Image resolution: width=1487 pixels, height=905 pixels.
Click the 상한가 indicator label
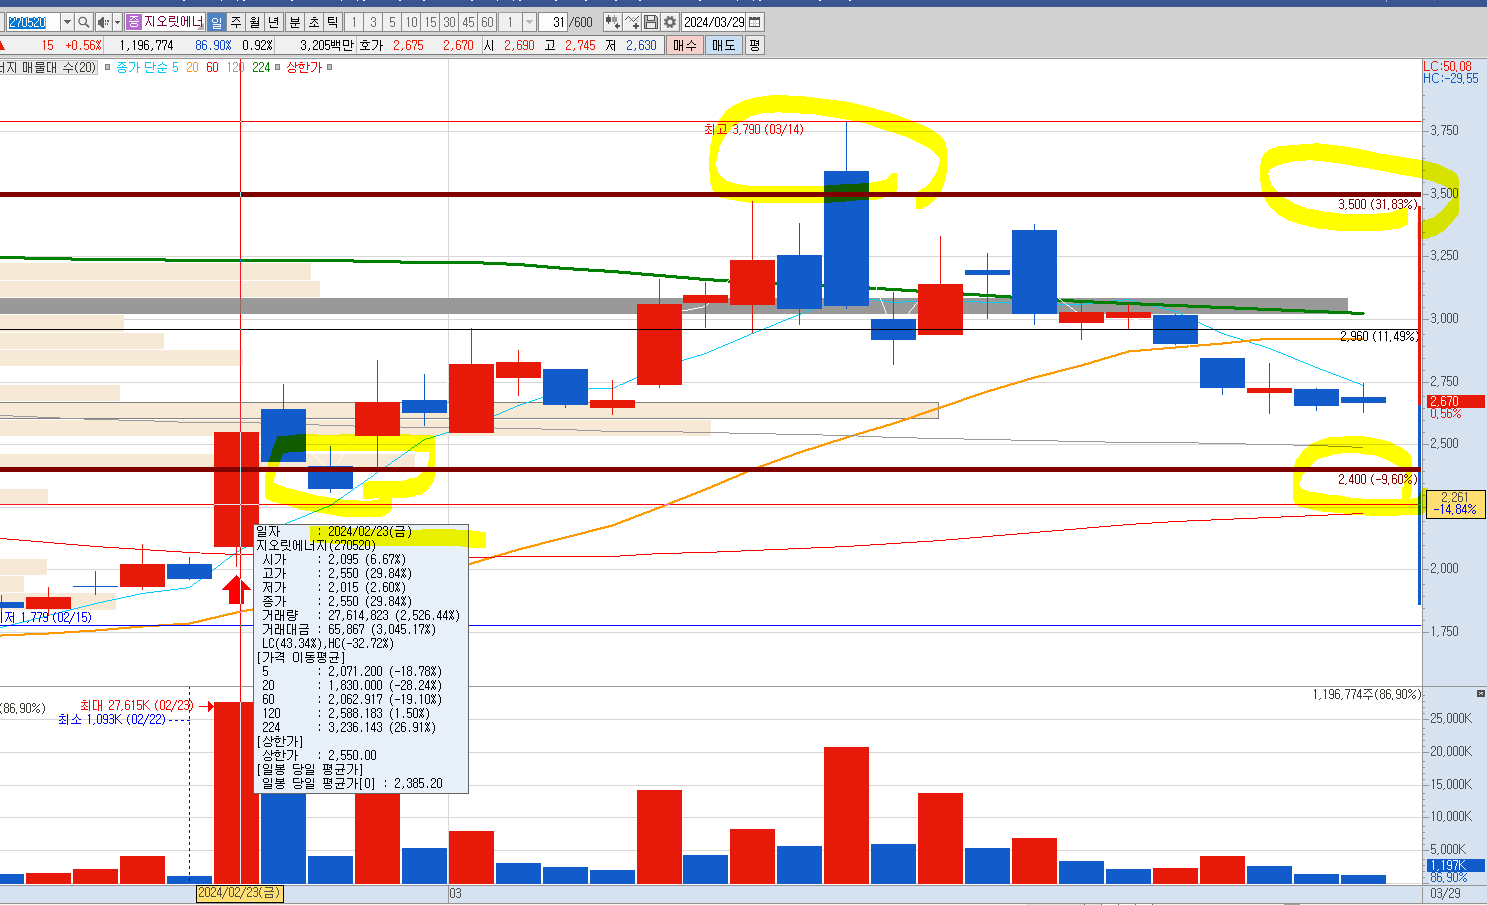click(x=304, y=67)
